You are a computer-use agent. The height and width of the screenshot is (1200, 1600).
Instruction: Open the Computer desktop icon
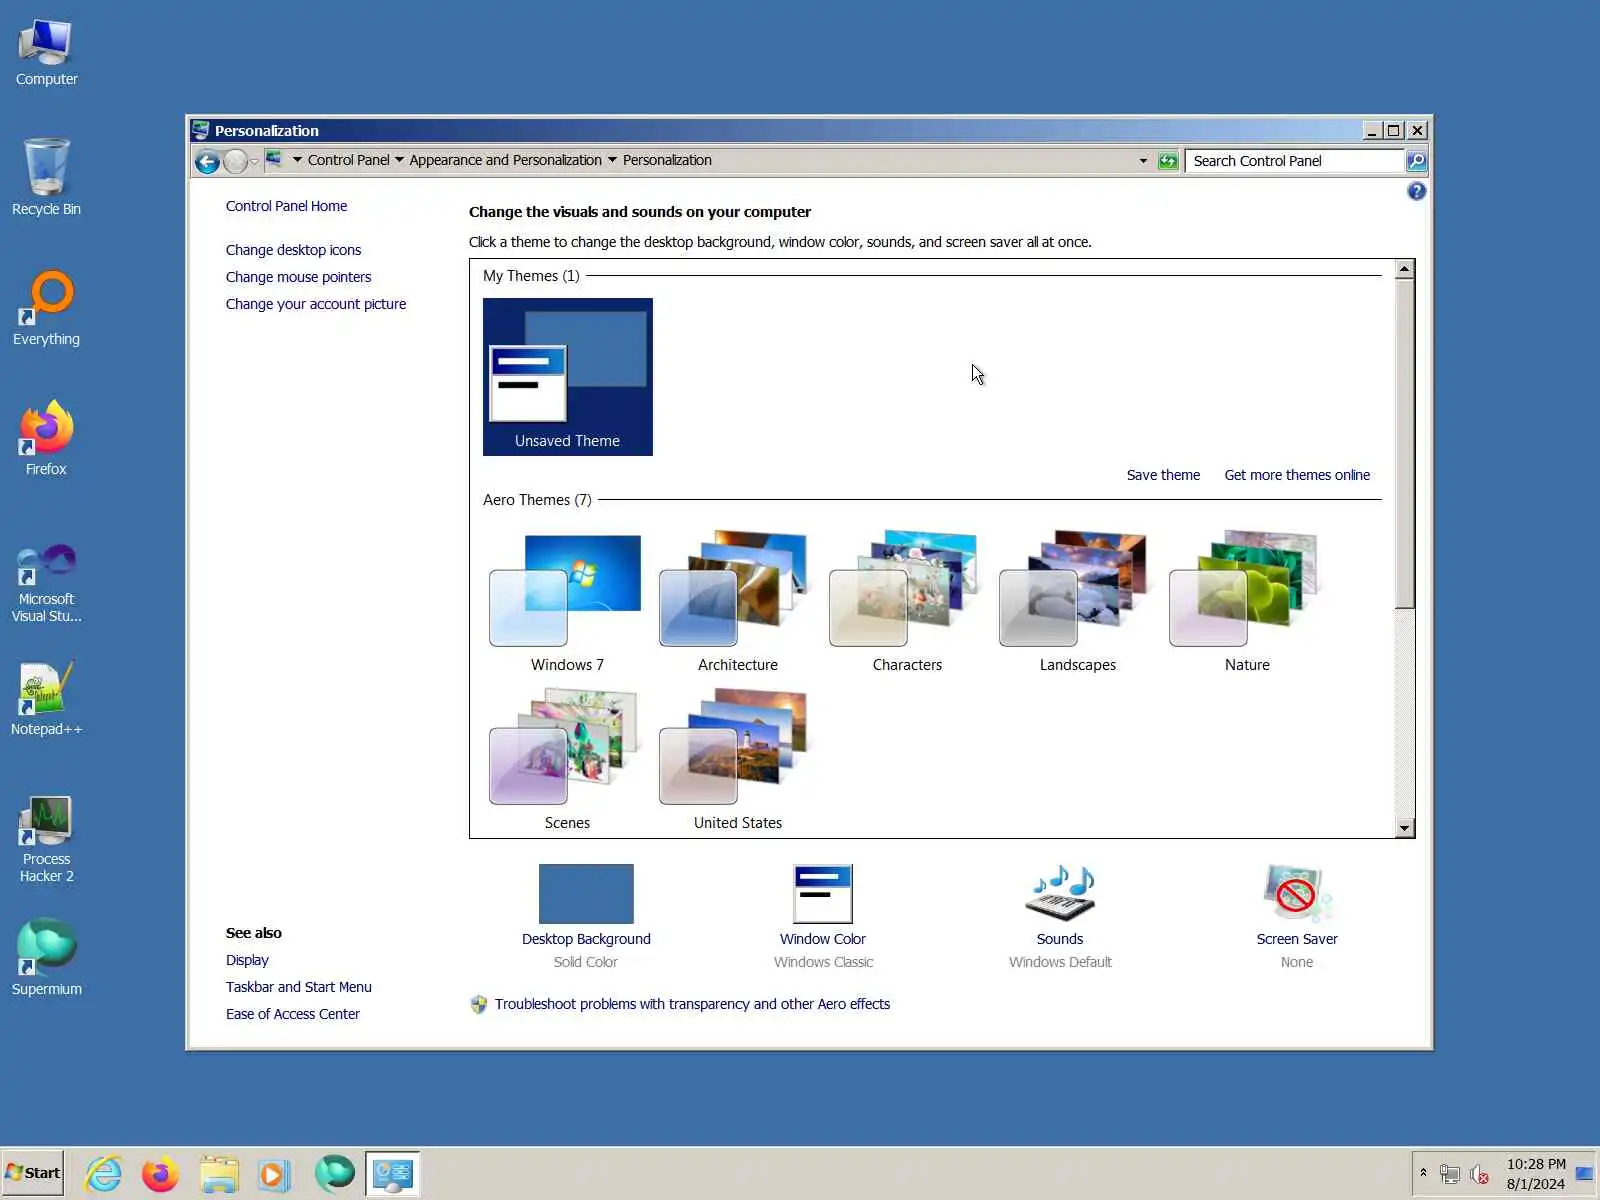point(46,52)
